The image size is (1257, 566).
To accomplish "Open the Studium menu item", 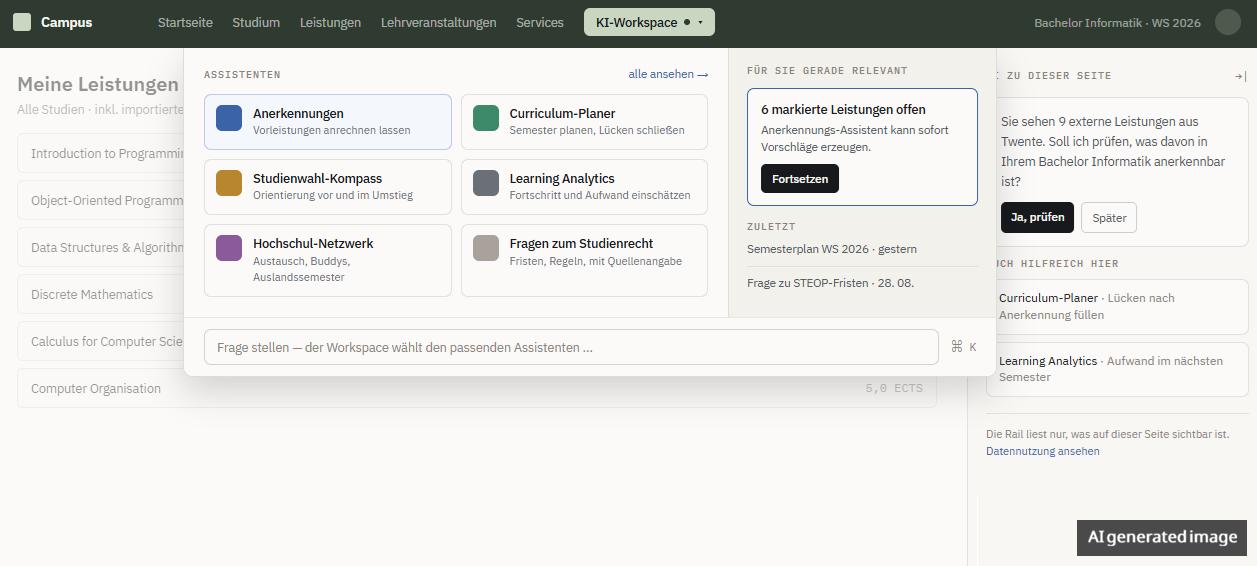I will pyautogui.click(x=256, y=22).
